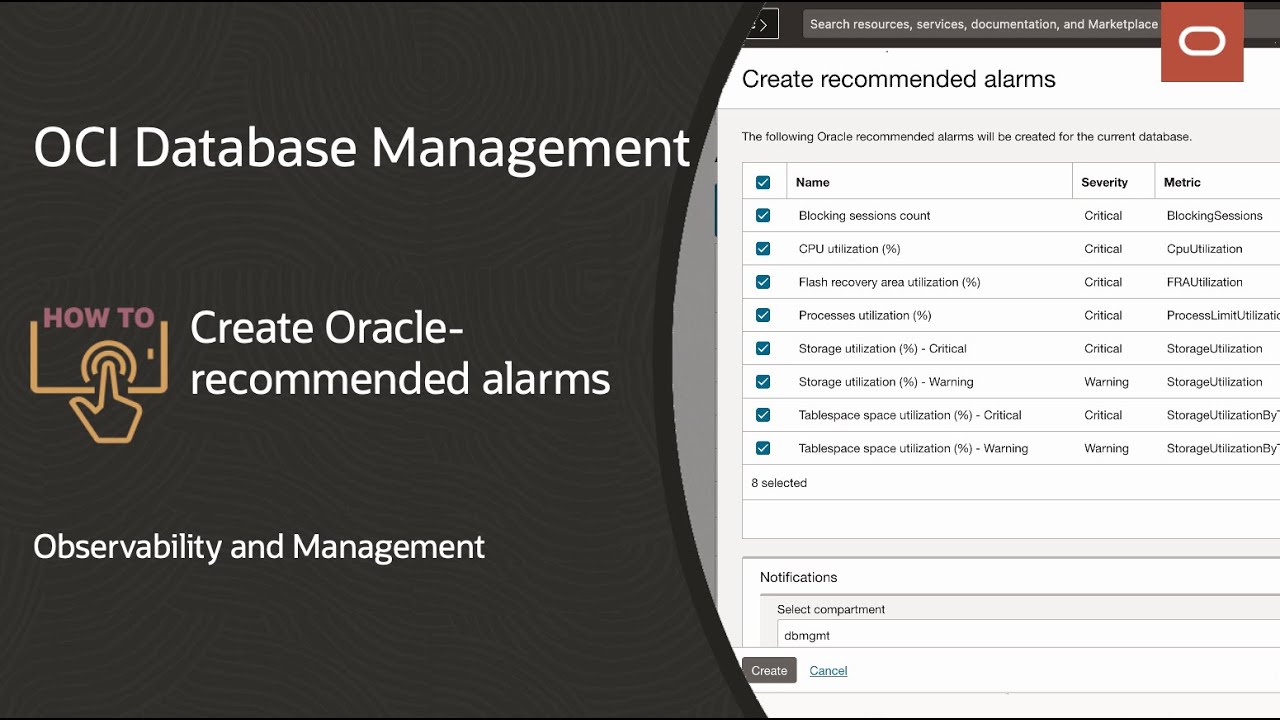Uncheck Storage utilization (%) - Critical alarm
The width and height of the screenshot is (1280, 720).
pos(763,348)
